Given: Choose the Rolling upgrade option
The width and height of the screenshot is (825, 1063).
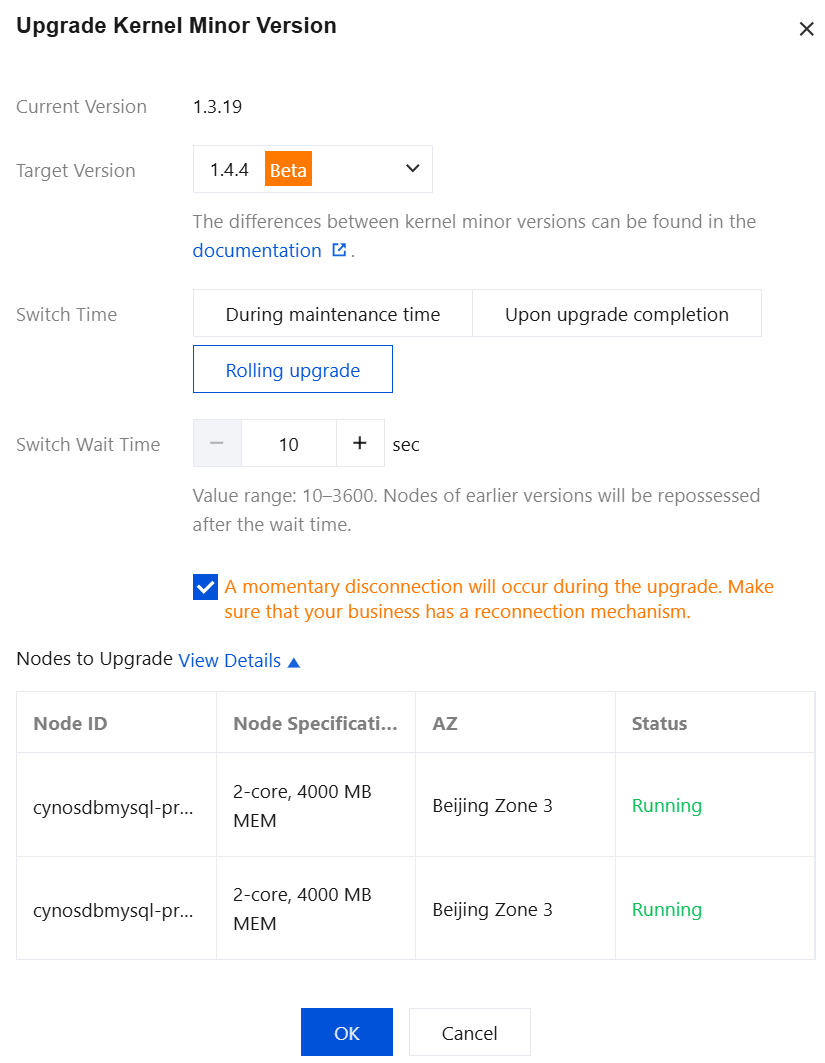Looking at the screenshot, I should pos(292,370).
